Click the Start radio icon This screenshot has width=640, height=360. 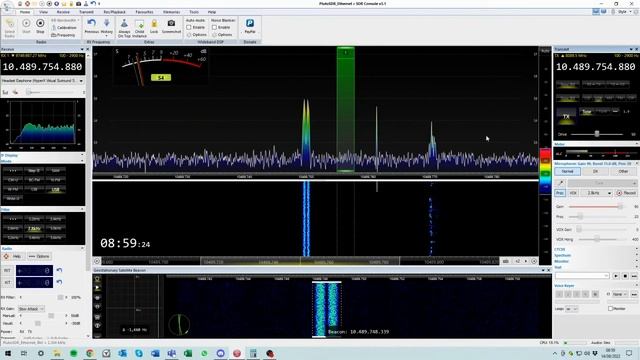point(26,23)
